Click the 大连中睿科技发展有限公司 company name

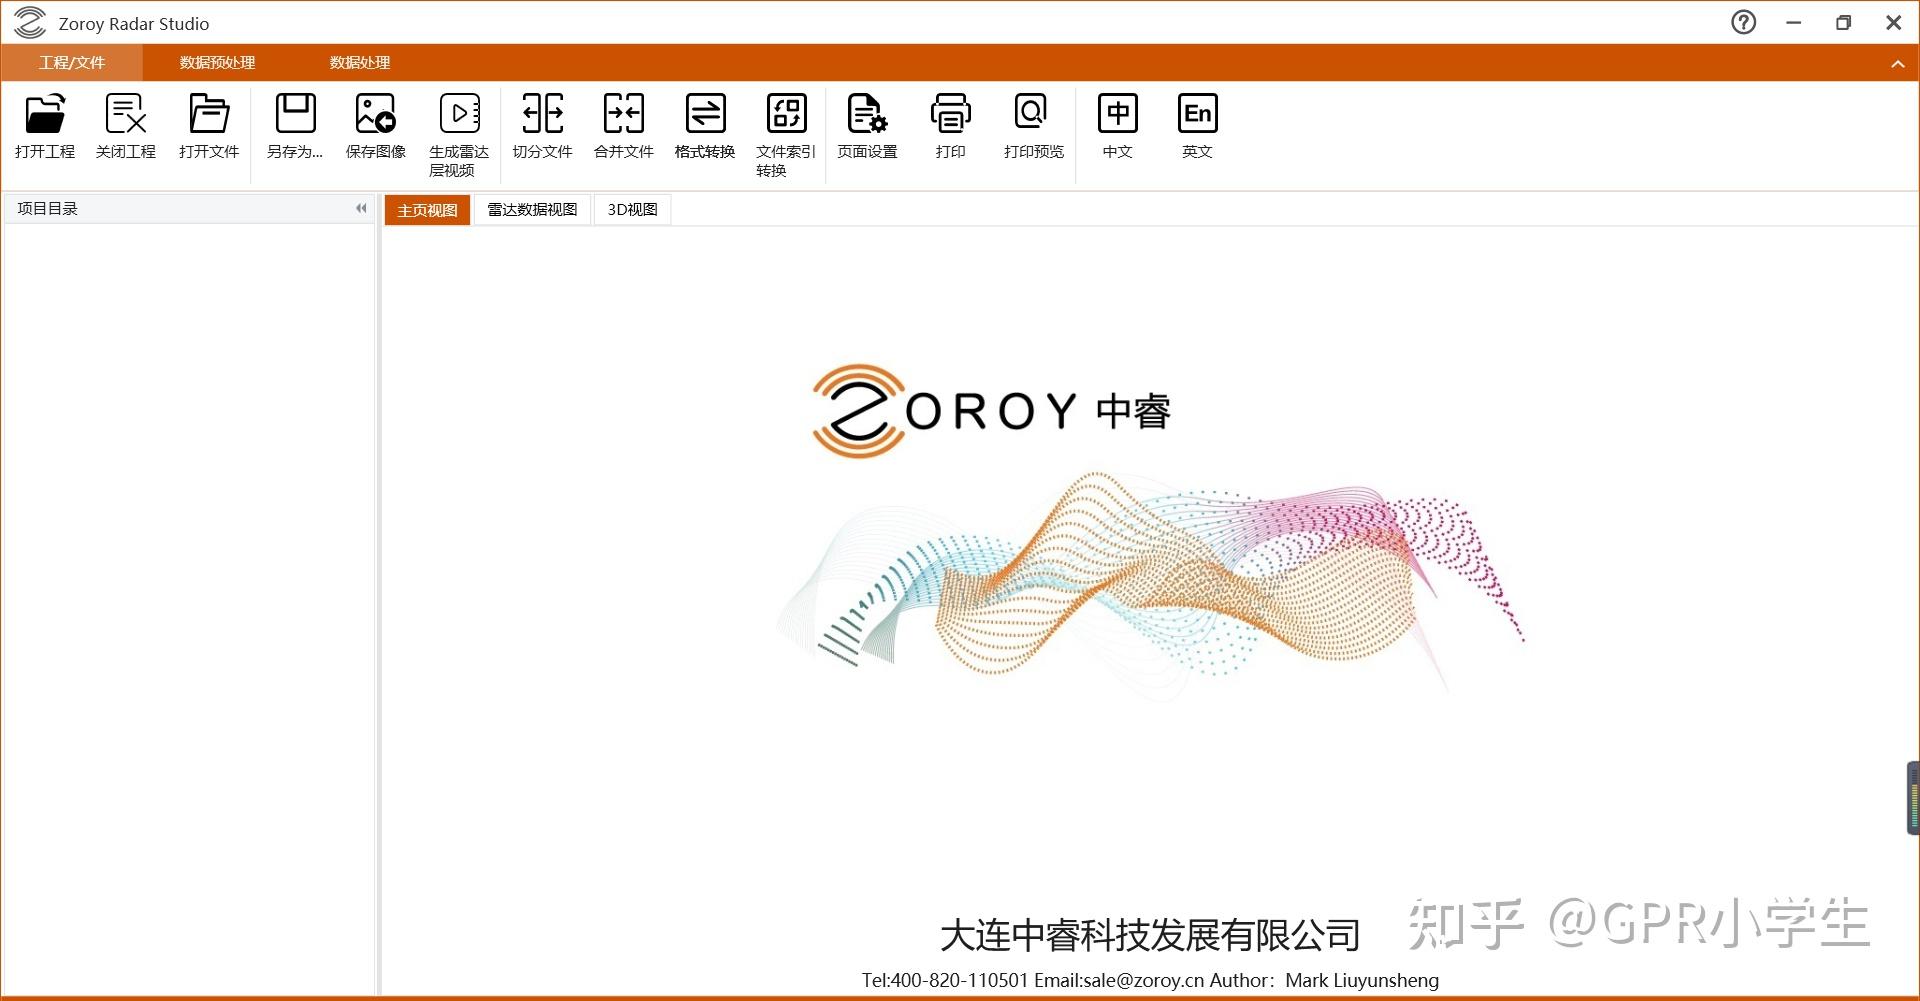coord(1150,935)
